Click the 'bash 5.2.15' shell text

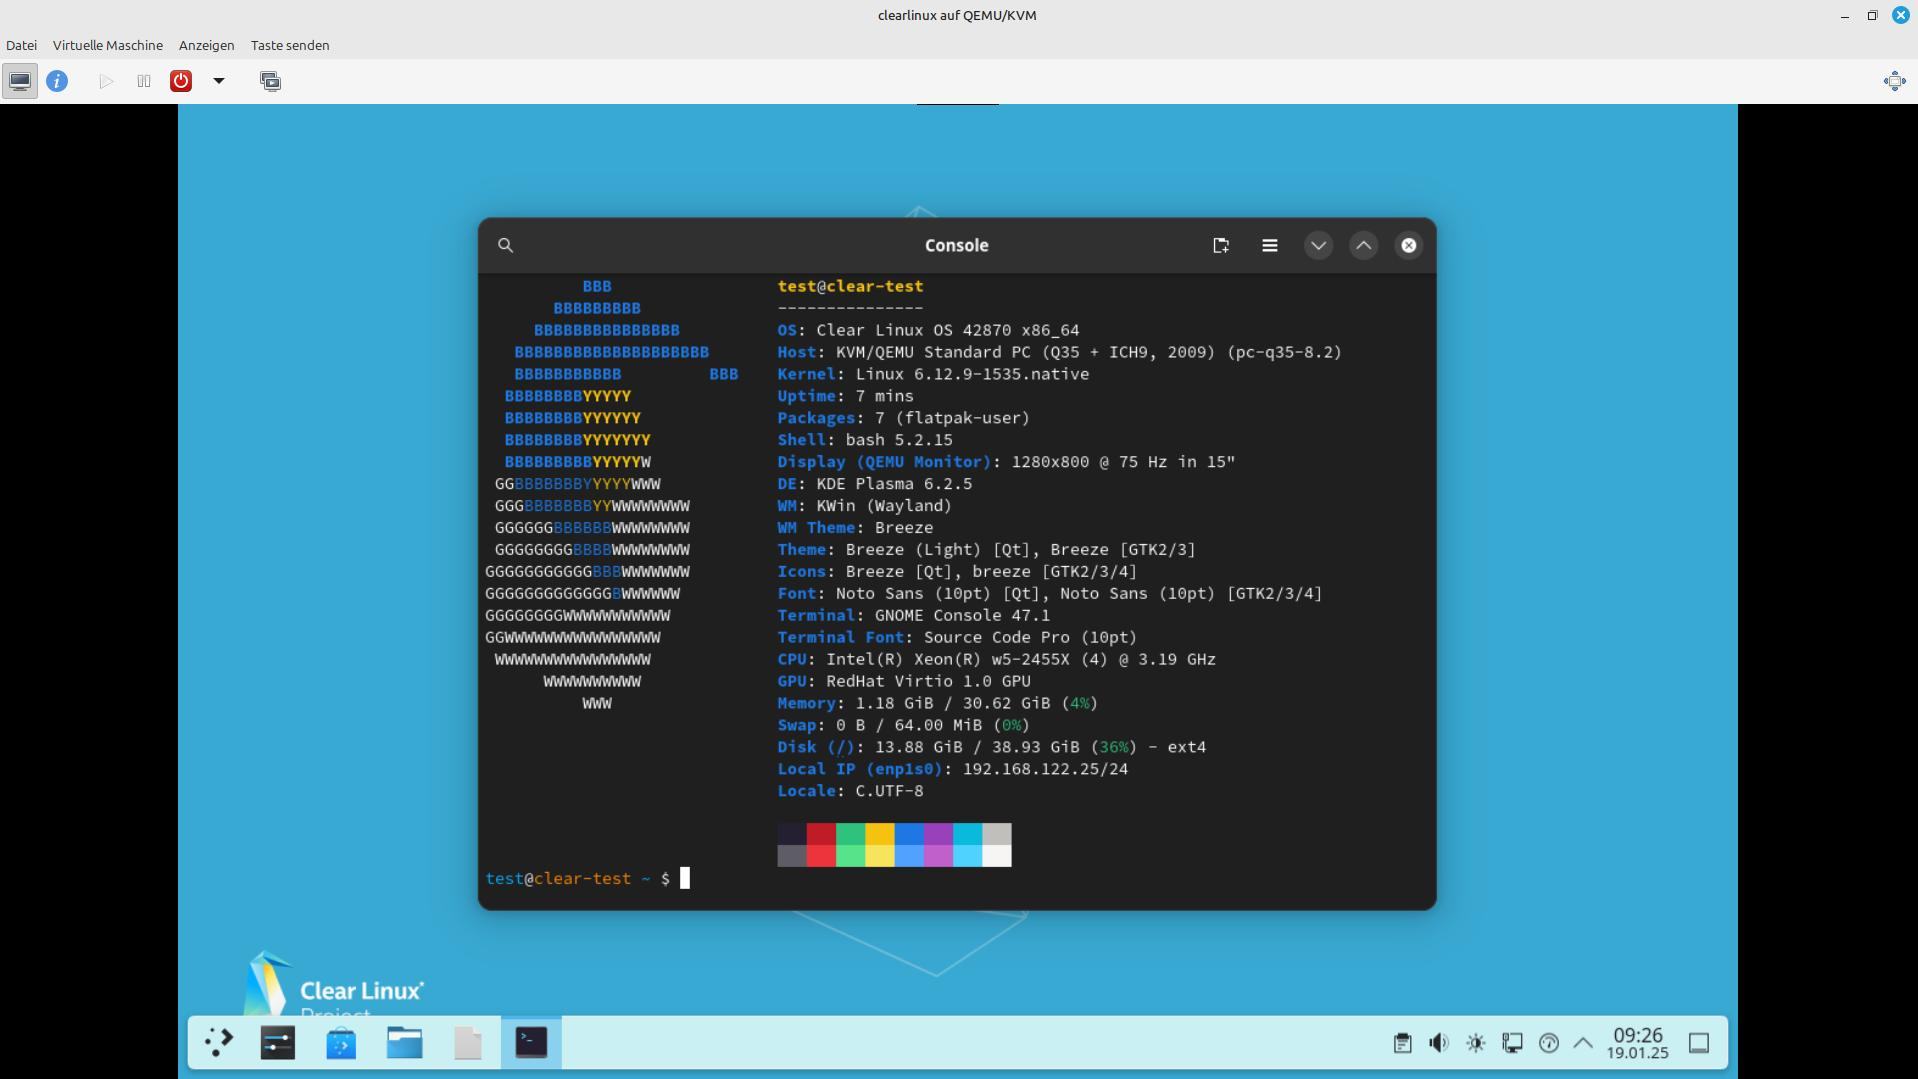tap(899, 440)
